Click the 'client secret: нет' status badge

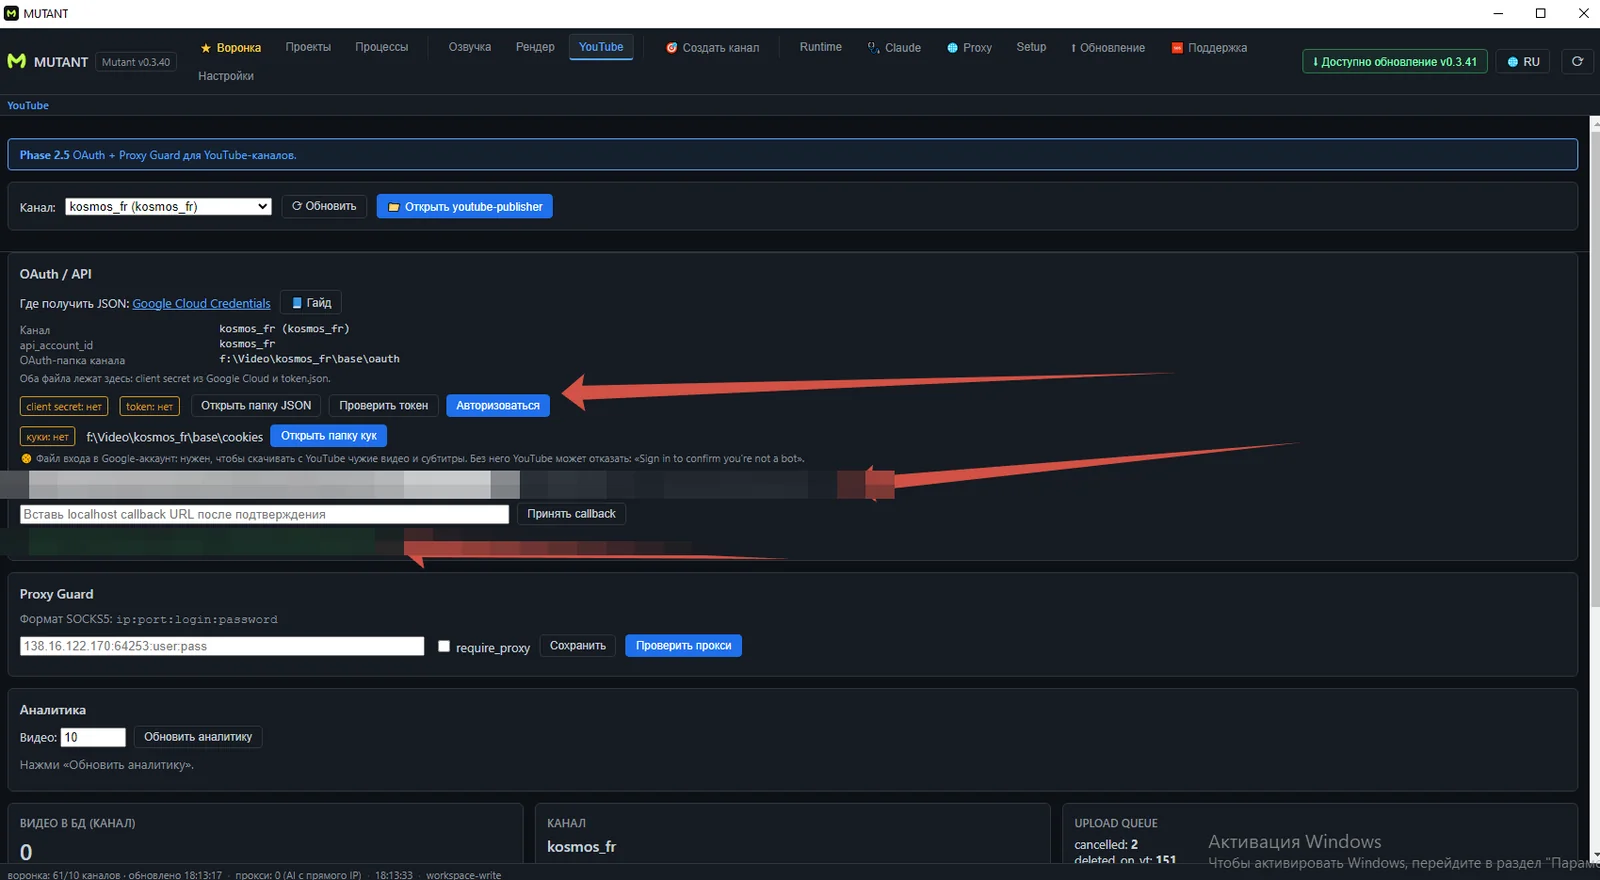pos(64,407)
